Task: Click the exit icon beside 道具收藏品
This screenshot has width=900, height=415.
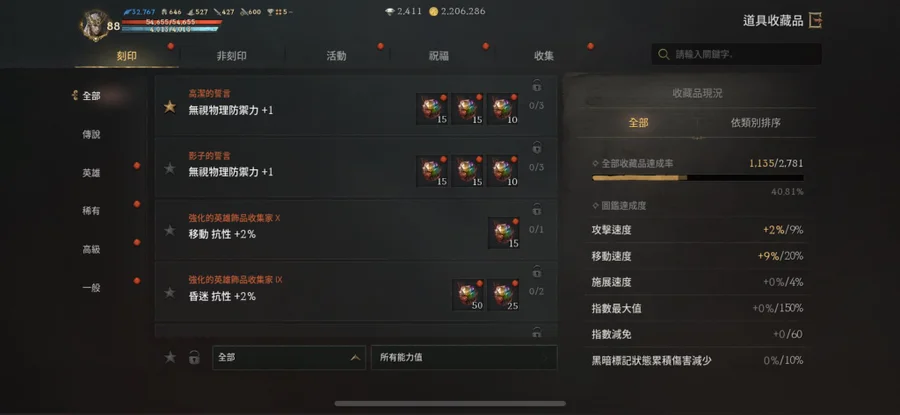Action: pos(816,21)
